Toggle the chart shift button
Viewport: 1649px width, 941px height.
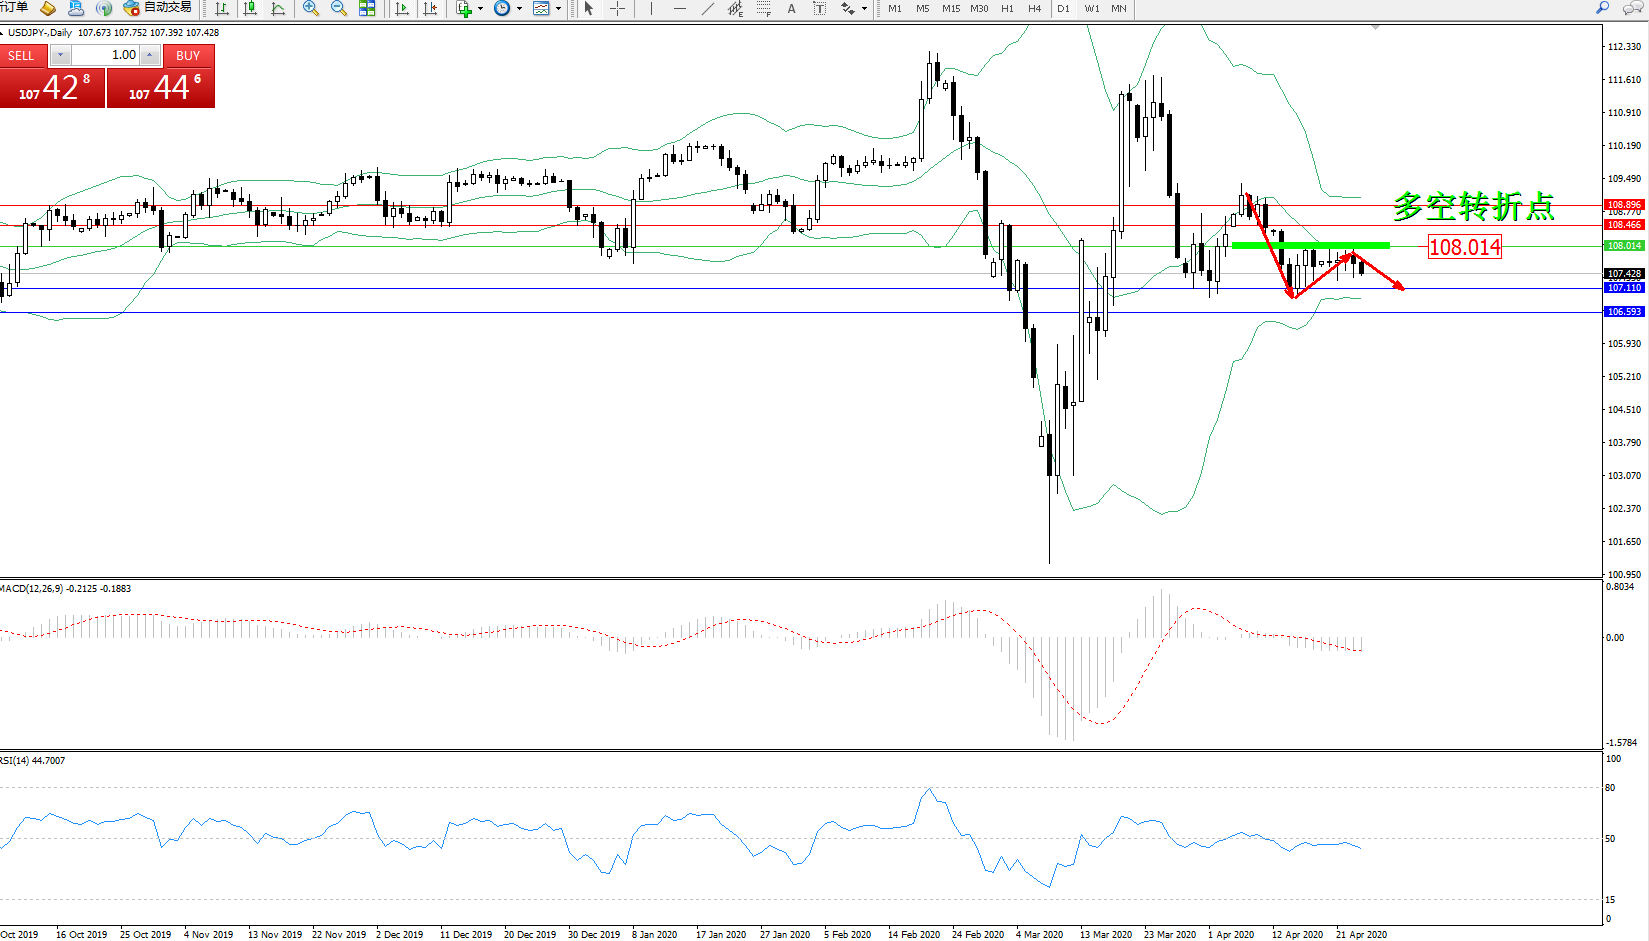(x=430, y=8)
